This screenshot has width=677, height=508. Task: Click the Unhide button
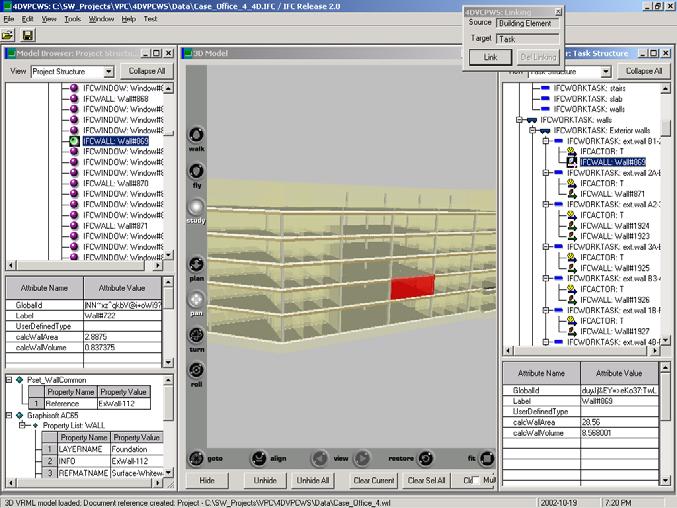pos(265,480)
